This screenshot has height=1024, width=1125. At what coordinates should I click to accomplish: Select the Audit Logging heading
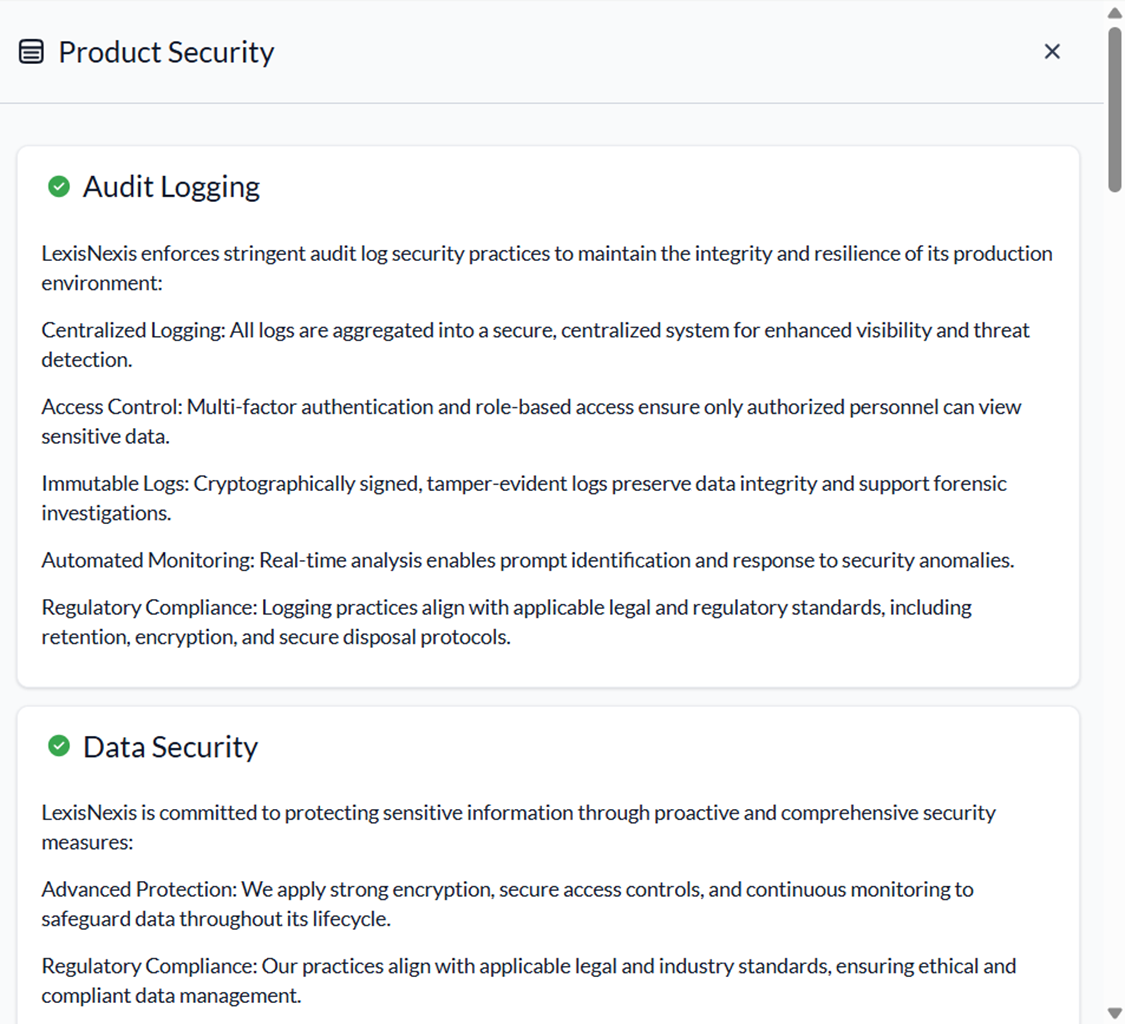(x=171, y=187)
